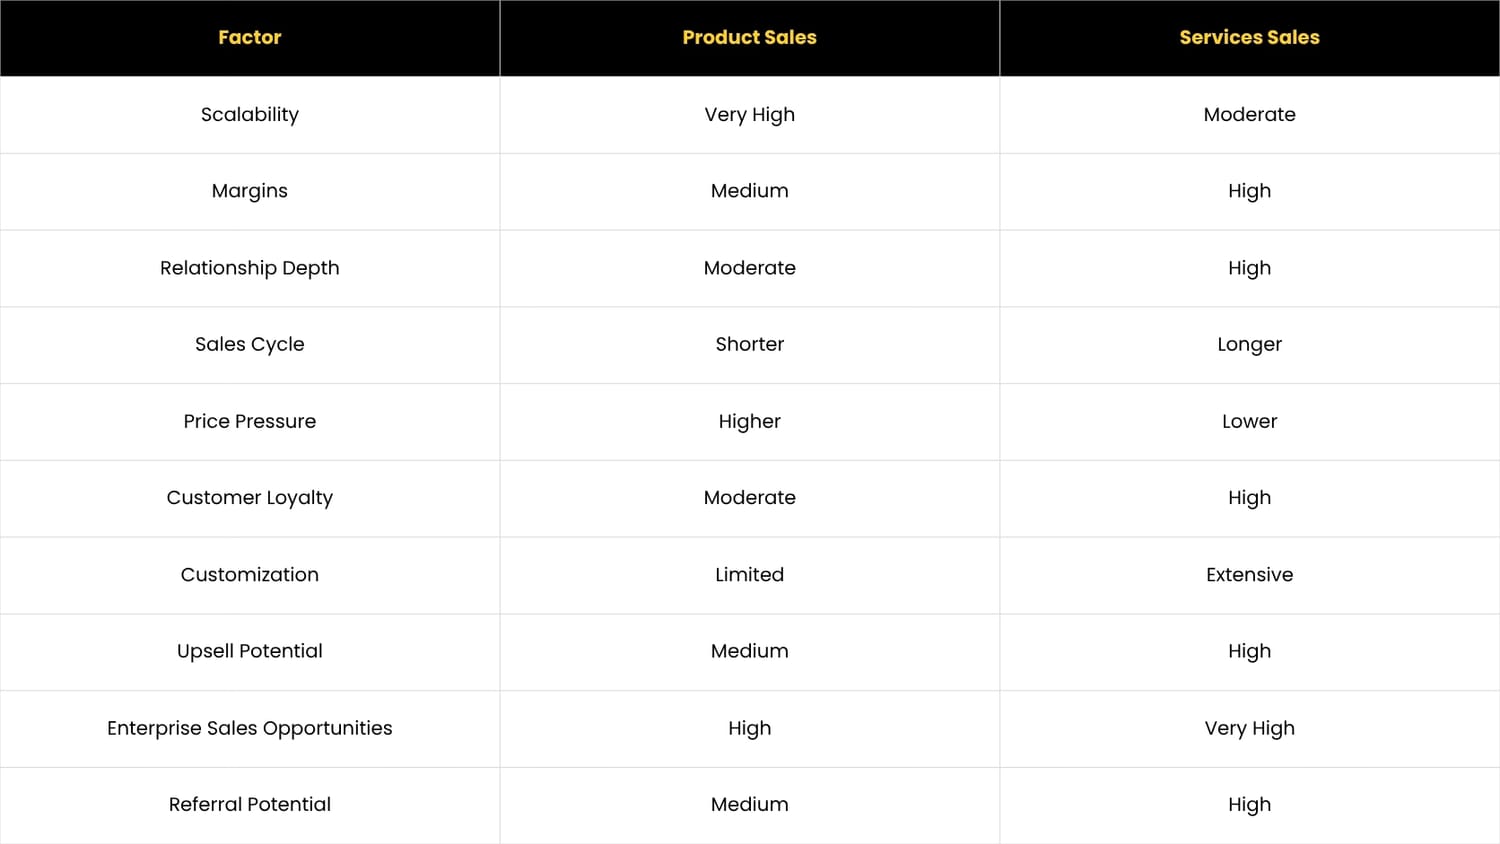1500x844 pixels.
Task: Click the Extensive customization value
Action: 1250,575
